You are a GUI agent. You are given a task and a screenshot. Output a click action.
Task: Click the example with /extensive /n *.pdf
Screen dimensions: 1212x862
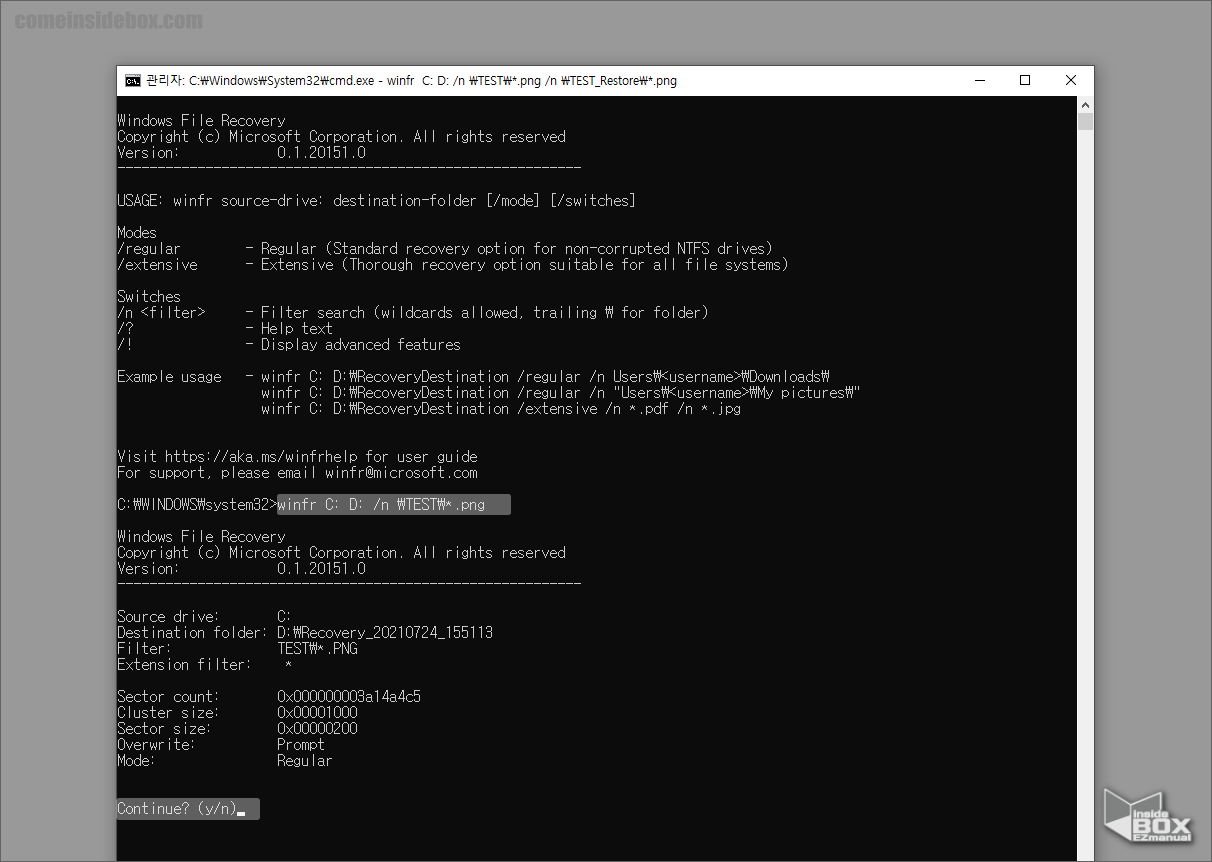pos(501,409)
